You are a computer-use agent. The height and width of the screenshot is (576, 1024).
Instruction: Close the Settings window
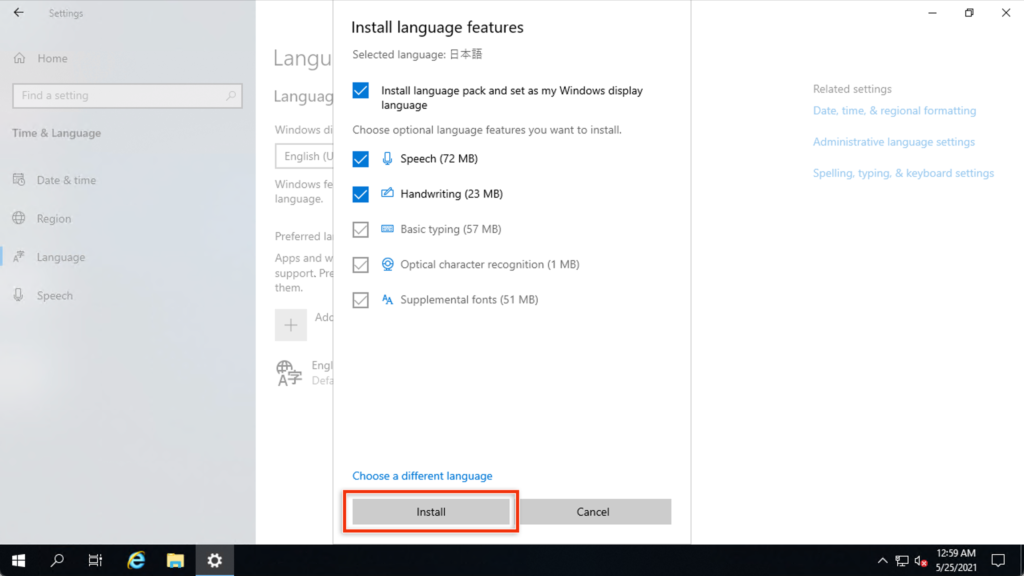click(x=1006, y=12)
